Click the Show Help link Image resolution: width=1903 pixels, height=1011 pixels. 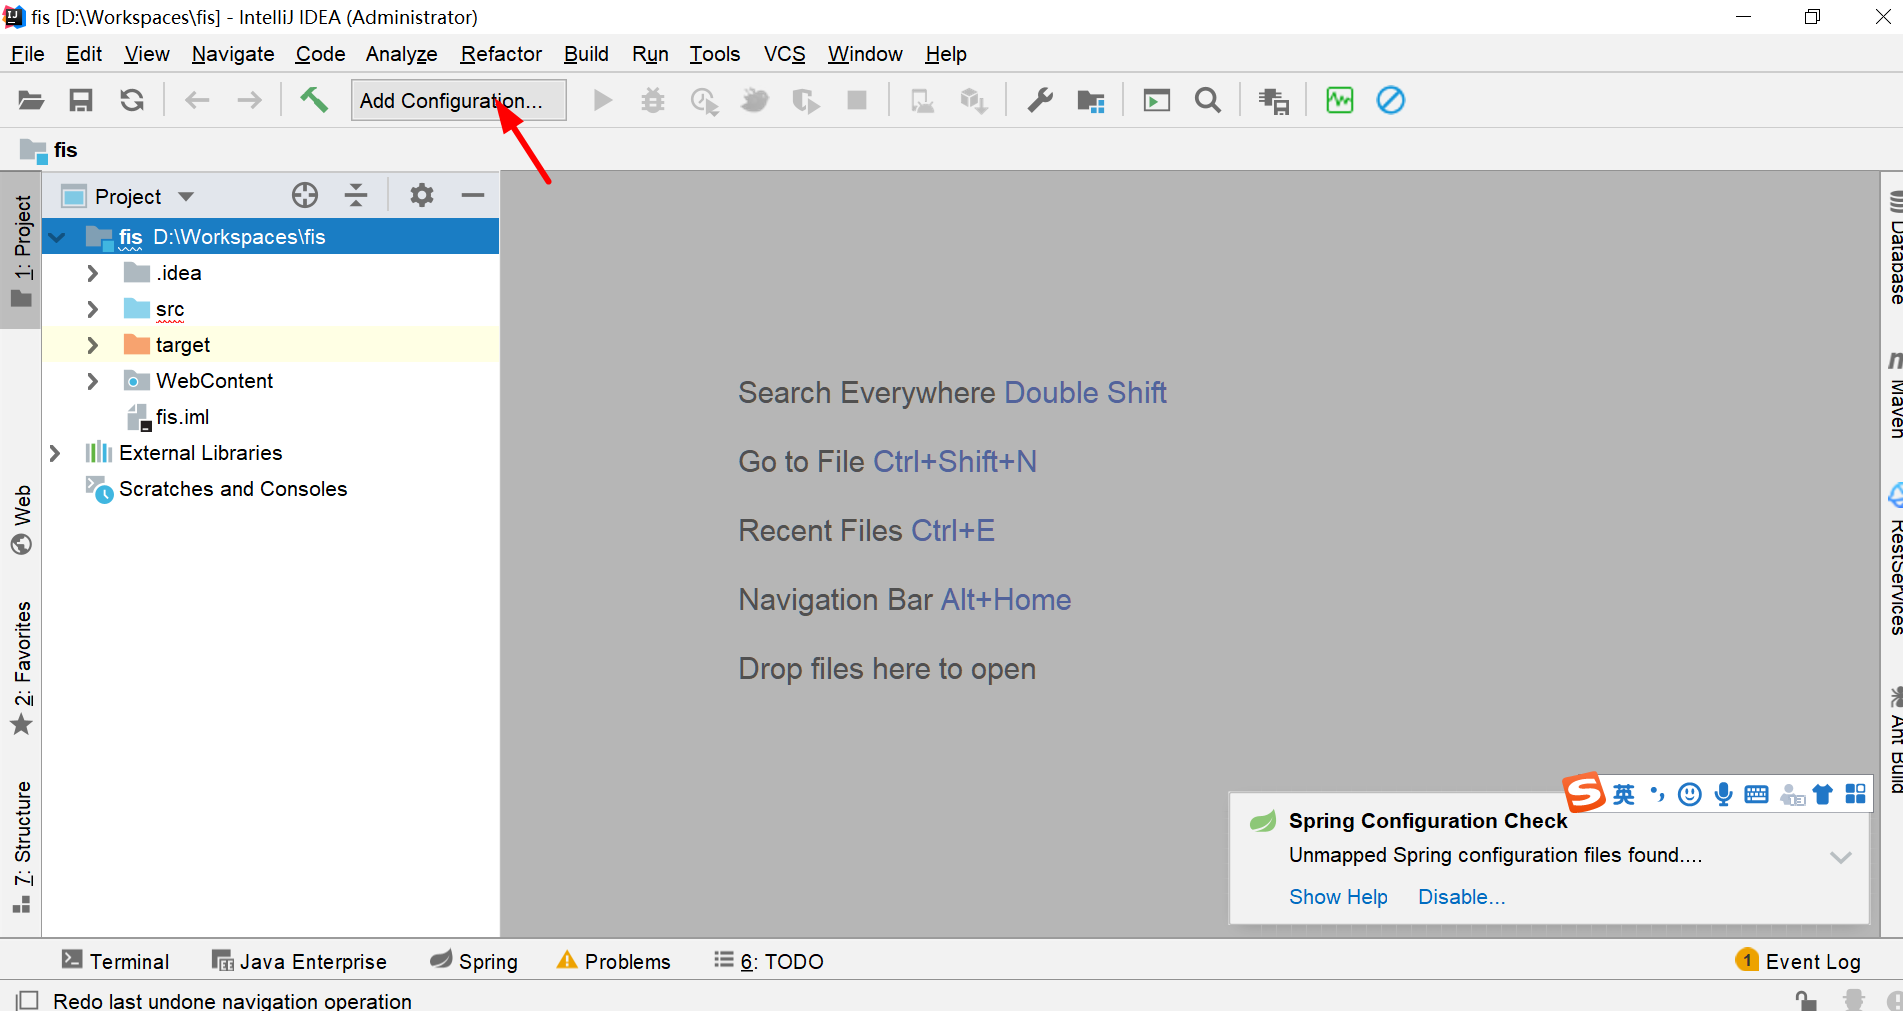tap(1338, 897)
